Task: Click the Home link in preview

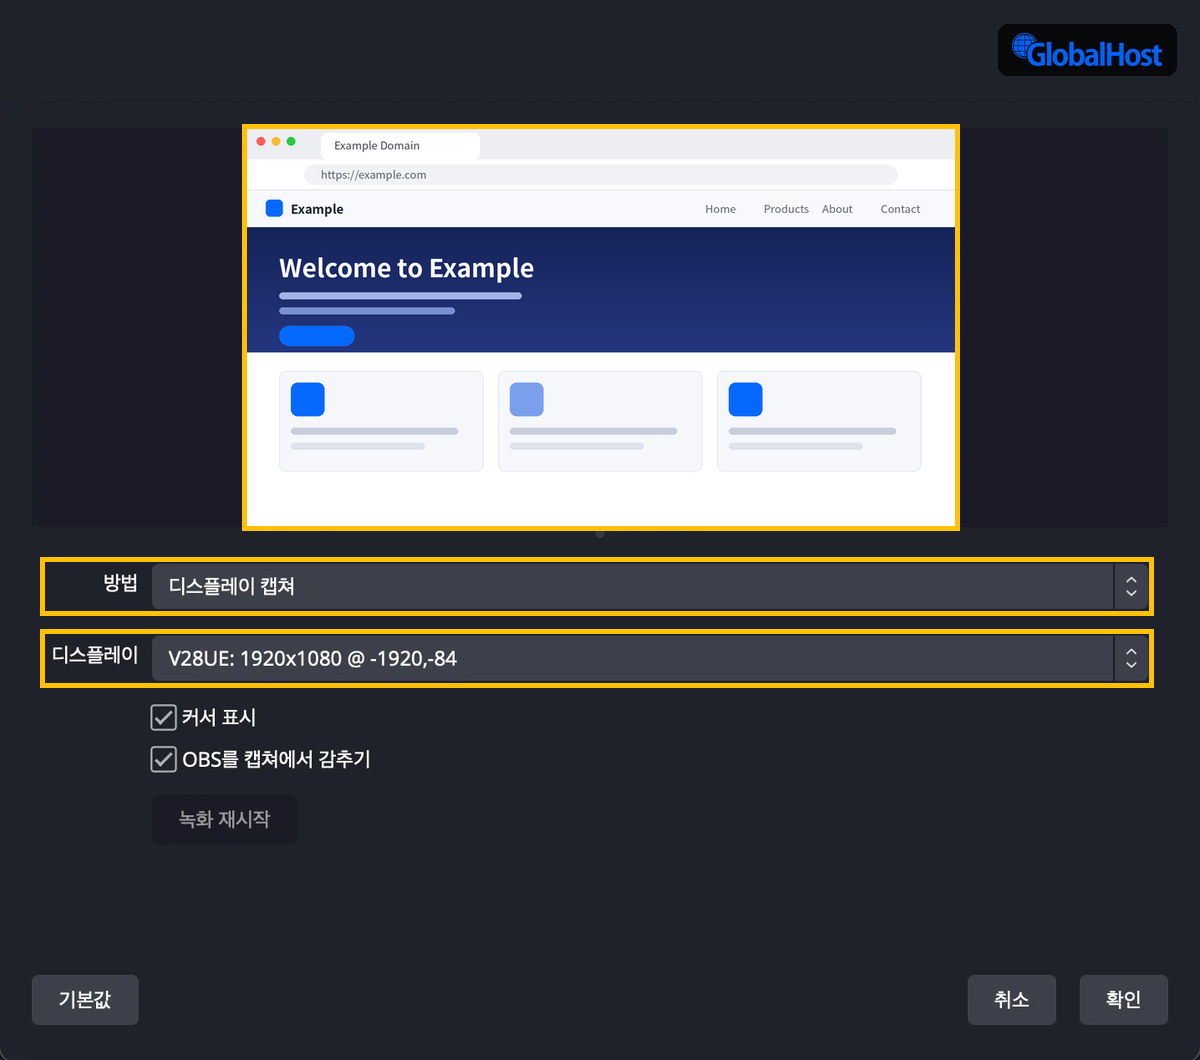Action: click(x=720, y=209)
